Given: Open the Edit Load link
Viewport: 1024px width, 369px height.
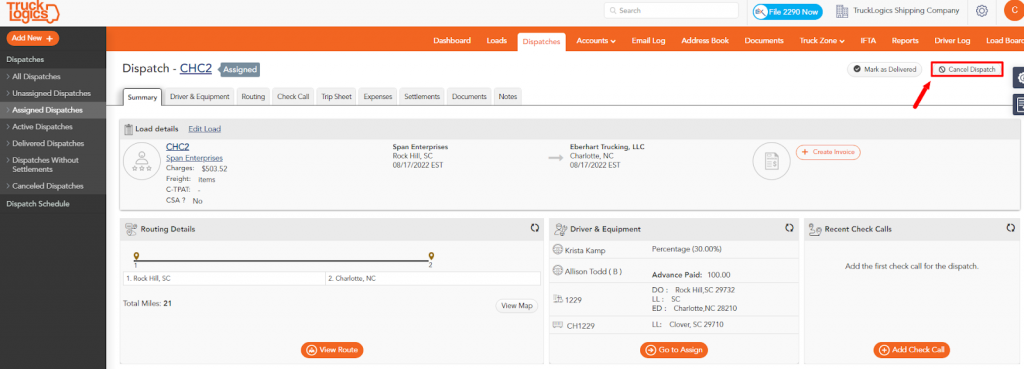Looking at the screenshot, I should pos(204,129).
